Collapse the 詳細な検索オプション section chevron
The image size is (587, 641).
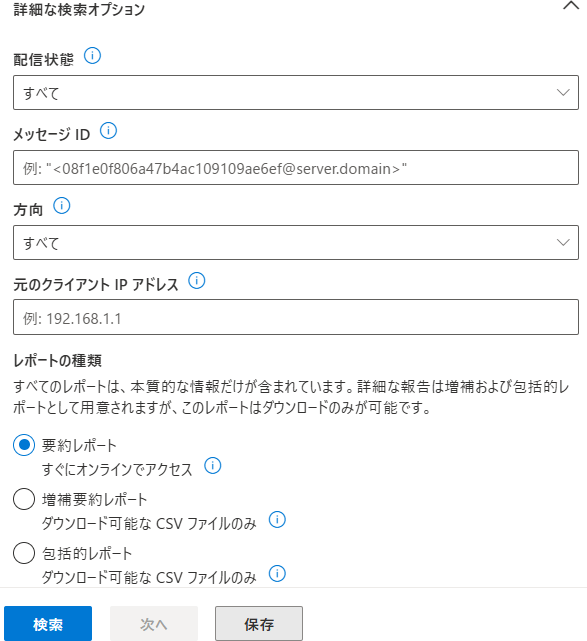coord(571,6)
